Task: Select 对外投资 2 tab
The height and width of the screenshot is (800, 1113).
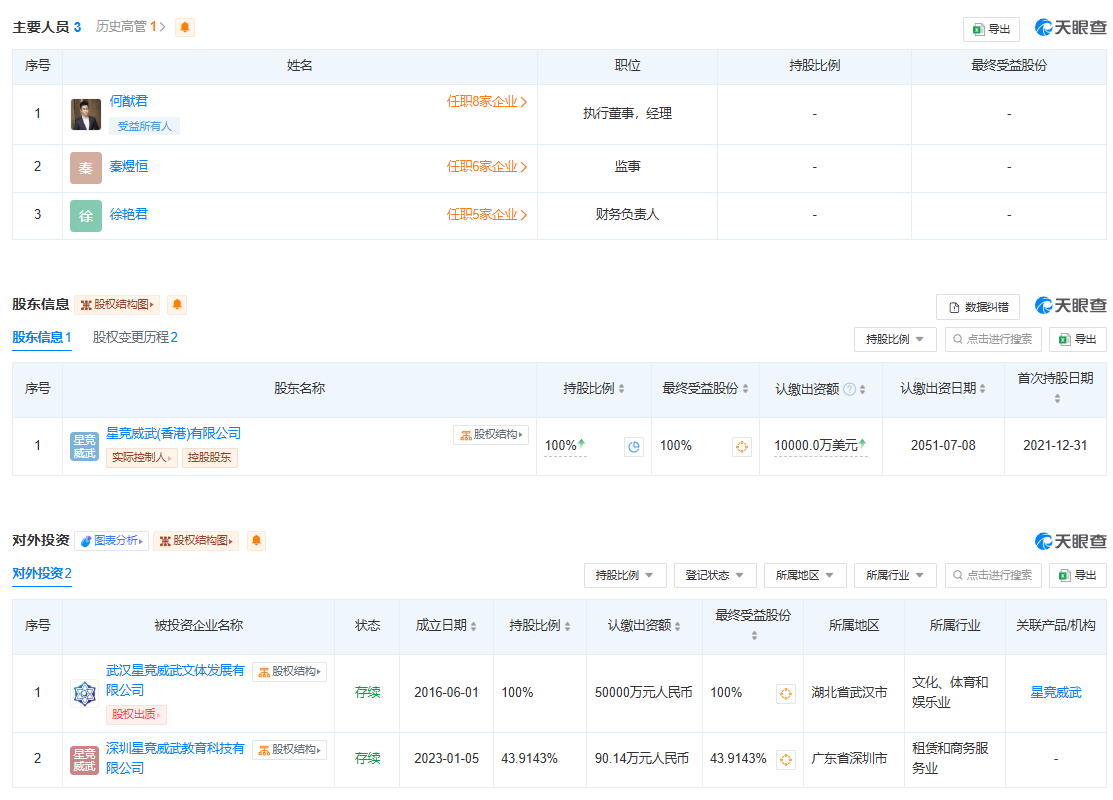Action: (x=41, y=573)
